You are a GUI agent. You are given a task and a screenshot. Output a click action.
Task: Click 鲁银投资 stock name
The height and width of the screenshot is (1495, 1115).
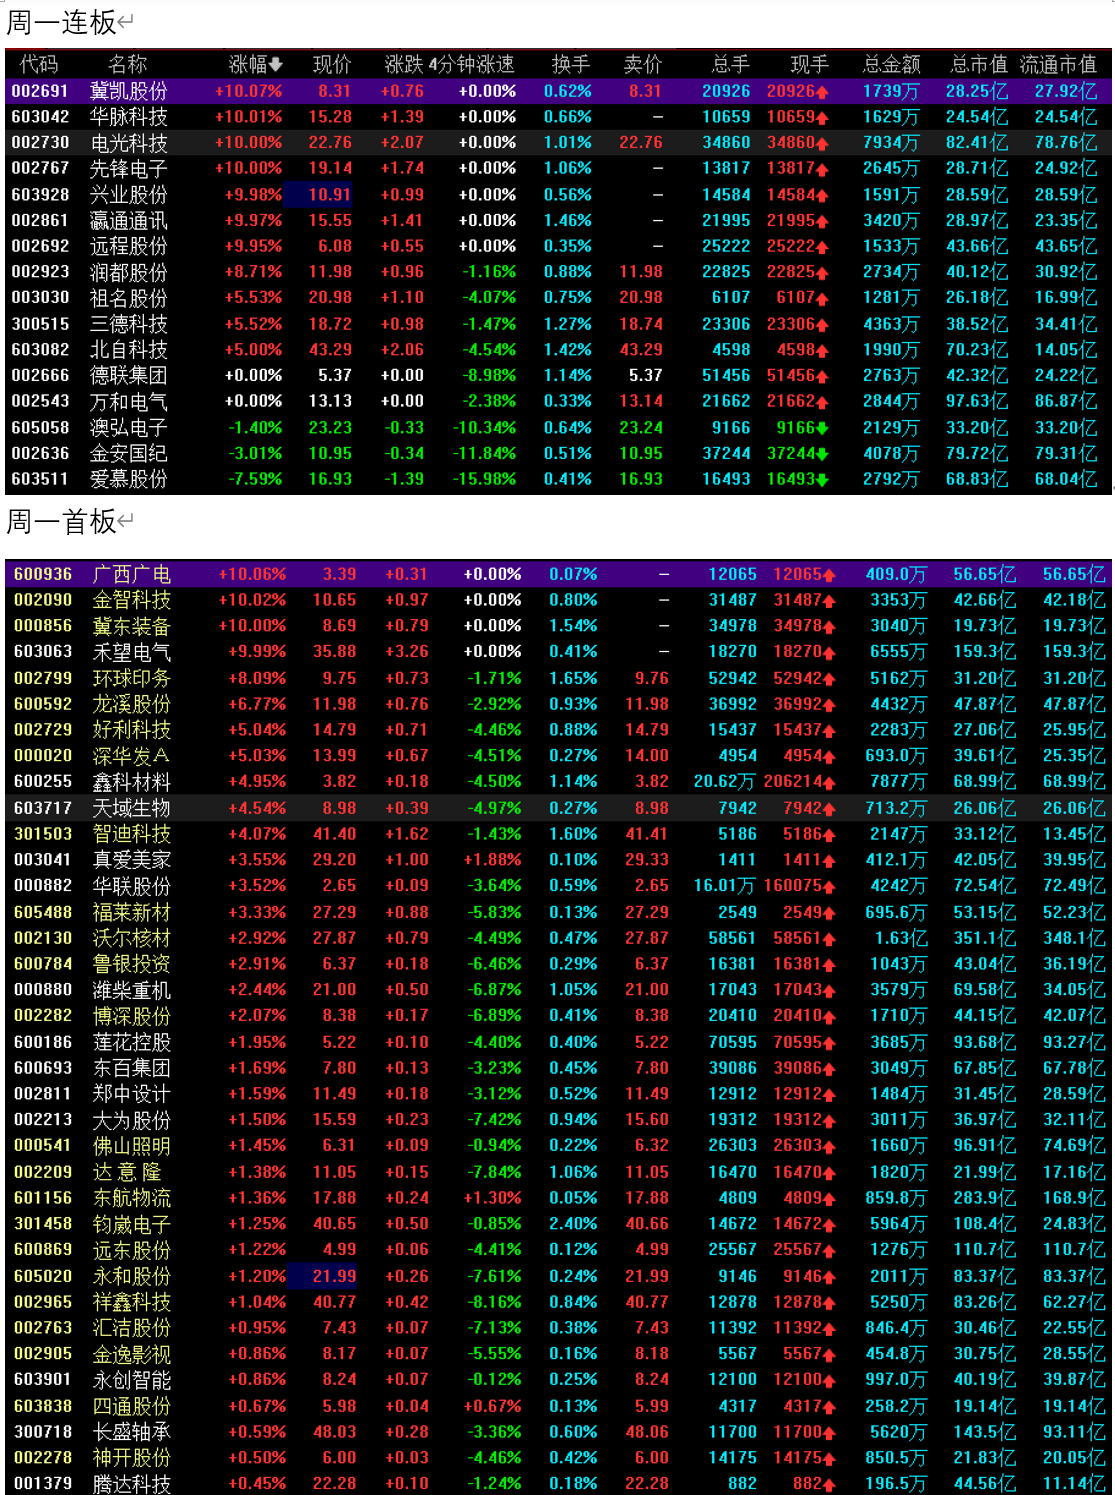pos(132,965)
